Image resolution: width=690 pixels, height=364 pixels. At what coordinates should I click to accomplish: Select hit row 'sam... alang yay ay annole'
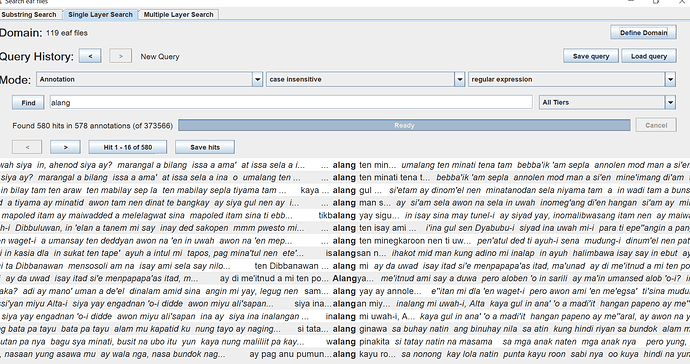[345, 291]
